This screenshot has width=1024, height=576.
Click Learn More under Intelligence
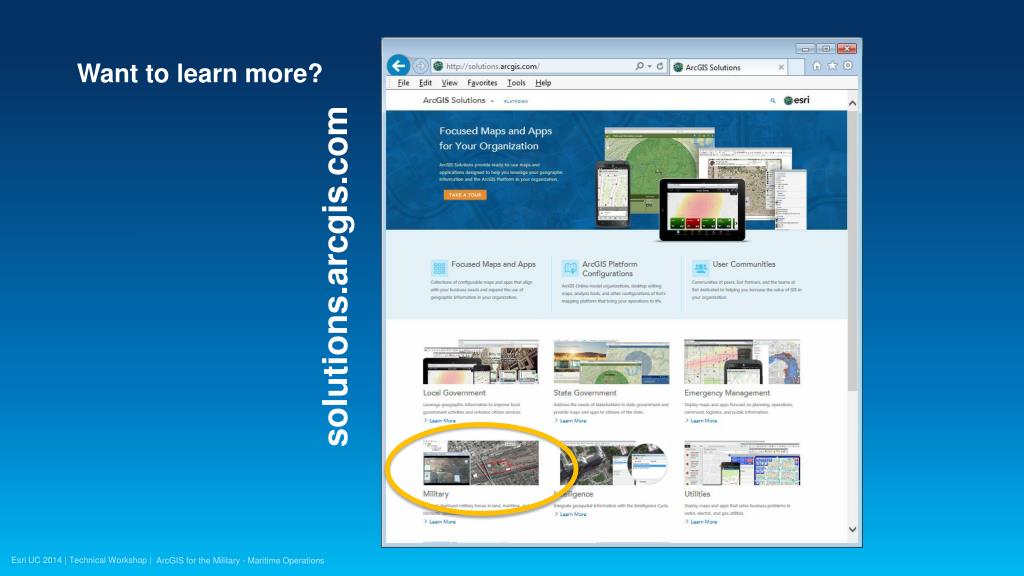571,514
